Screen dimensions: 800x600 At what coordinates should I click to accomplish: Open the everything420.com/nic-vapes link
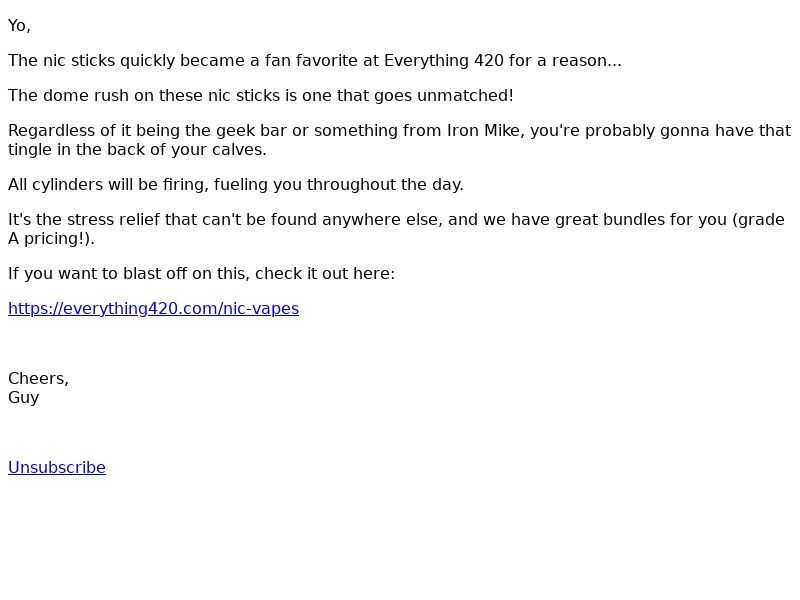(x=154, y=309)
